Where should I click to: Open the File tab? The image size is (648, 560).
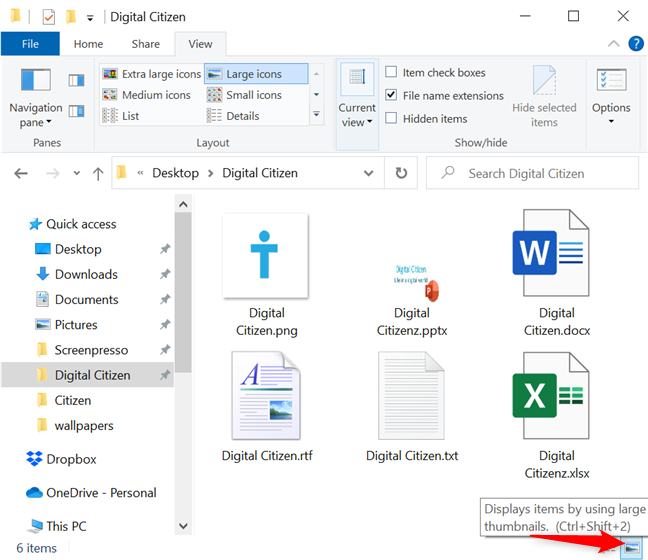[30, 44]
